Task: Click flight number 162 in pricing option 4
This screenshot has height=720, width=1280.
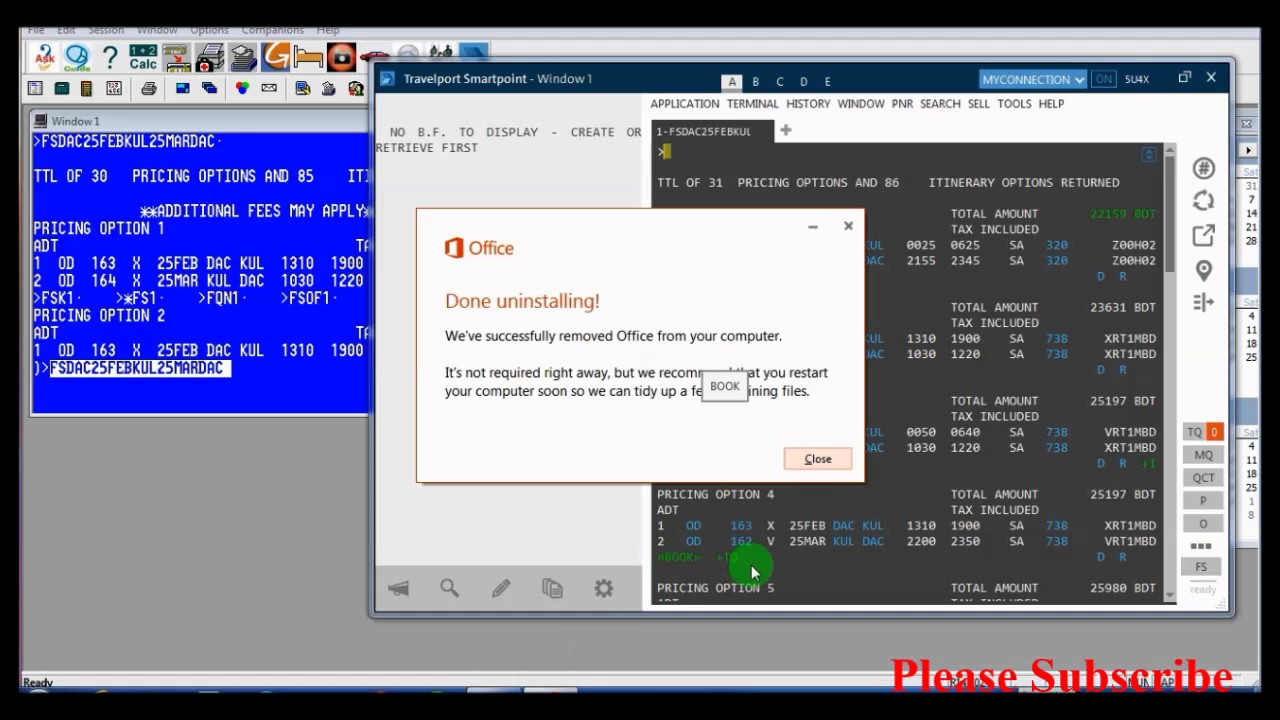Action: 741,542
